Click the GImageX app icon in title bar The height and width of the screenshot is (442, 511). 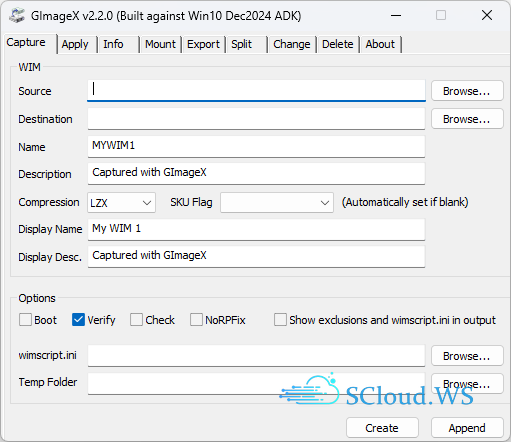(17, 16)
